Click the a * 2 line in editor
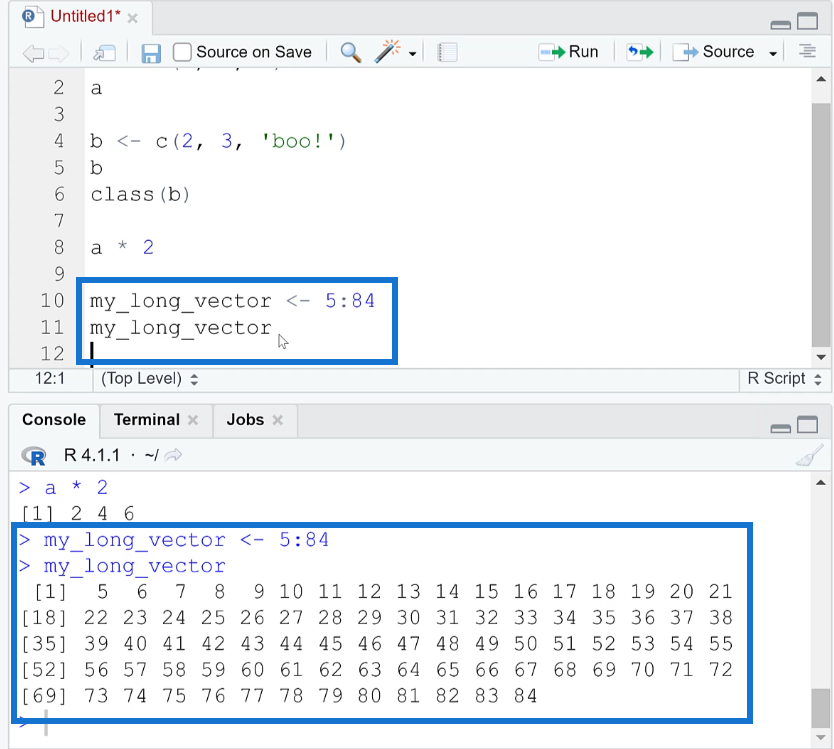This screenshot has width=834, height=749. point(122,248)
